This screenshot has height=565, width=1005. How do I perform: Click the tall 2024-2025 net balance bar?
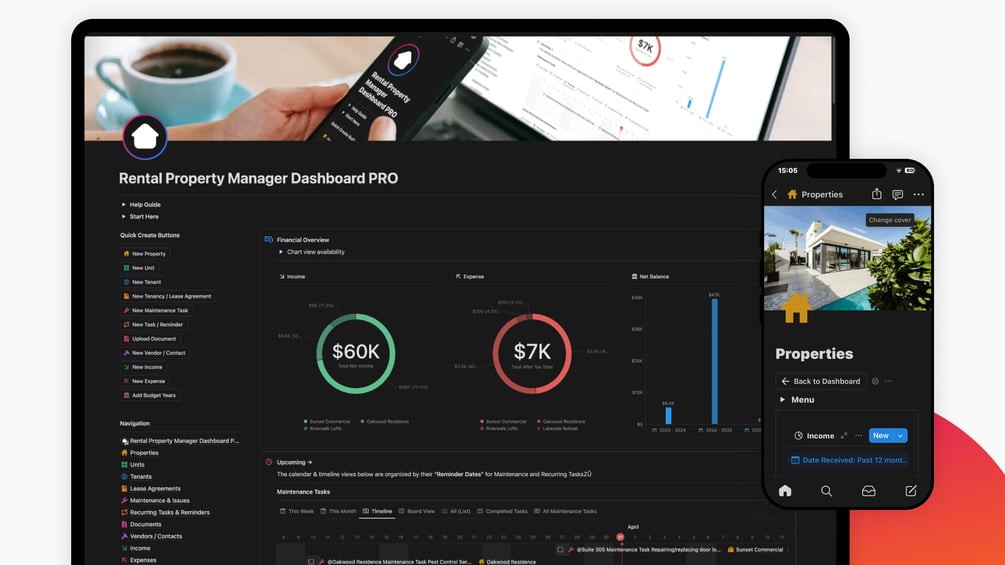(715, 361)
